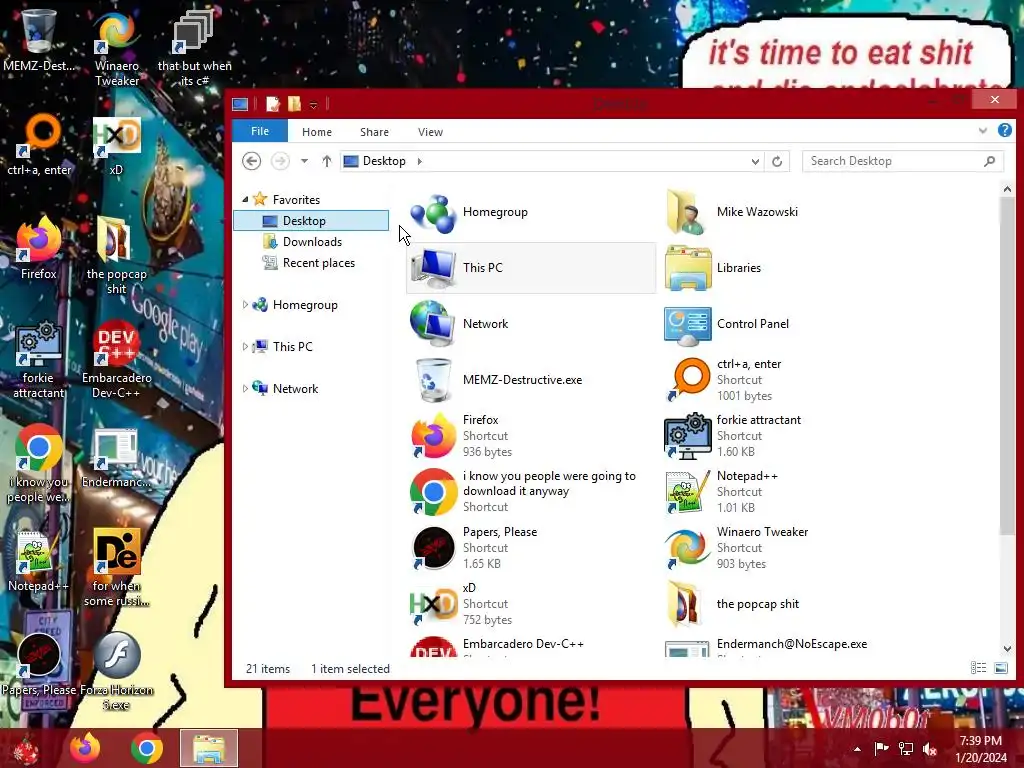Select Chrome shortcut 'i know you people' in Explorer

pos(530,492)
